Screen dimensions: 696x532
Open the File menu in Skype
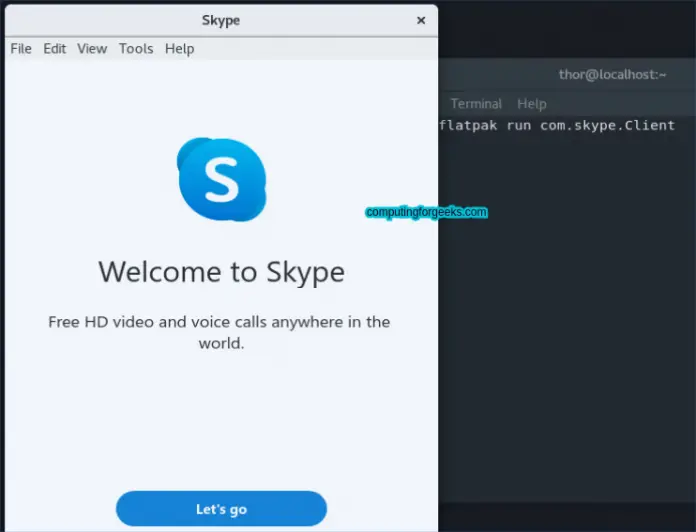(x=21, y=48)
